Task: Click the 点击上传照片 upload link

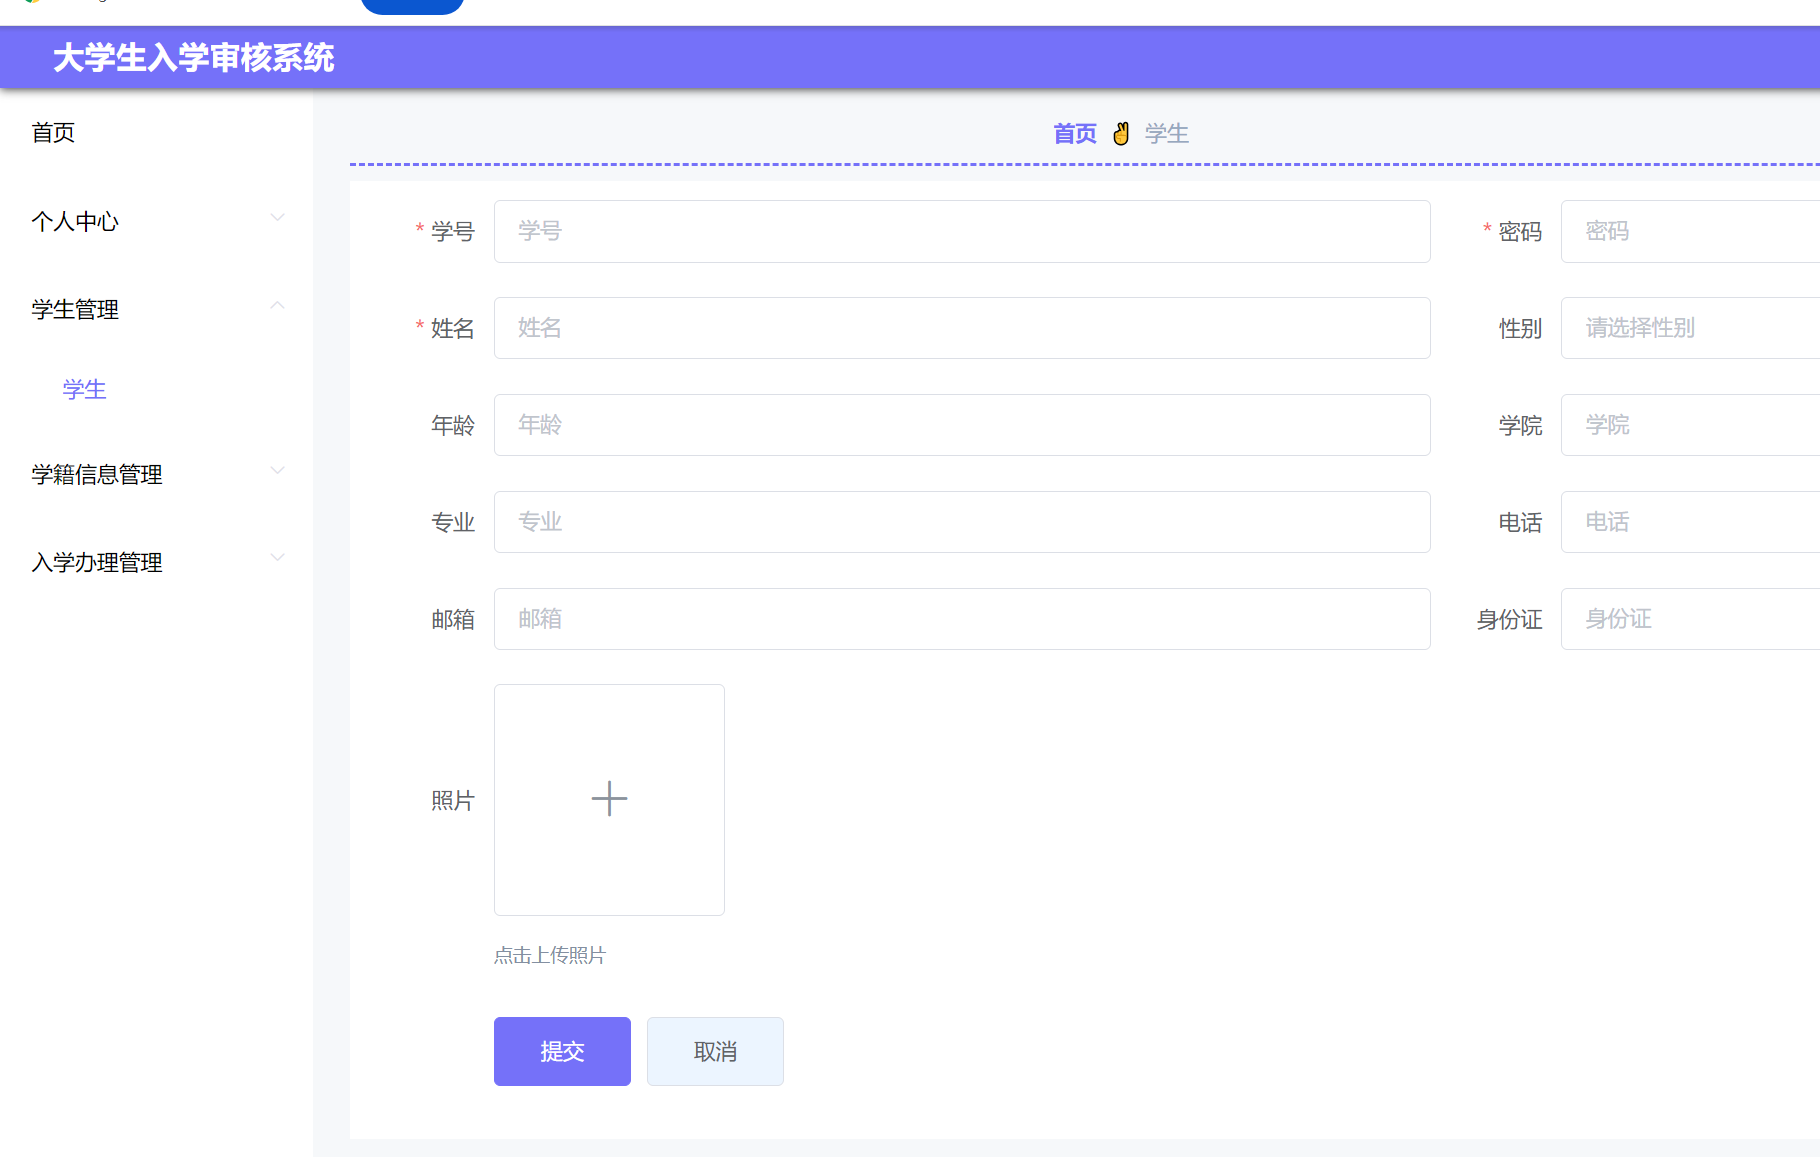Action: (x=548, y=955)
